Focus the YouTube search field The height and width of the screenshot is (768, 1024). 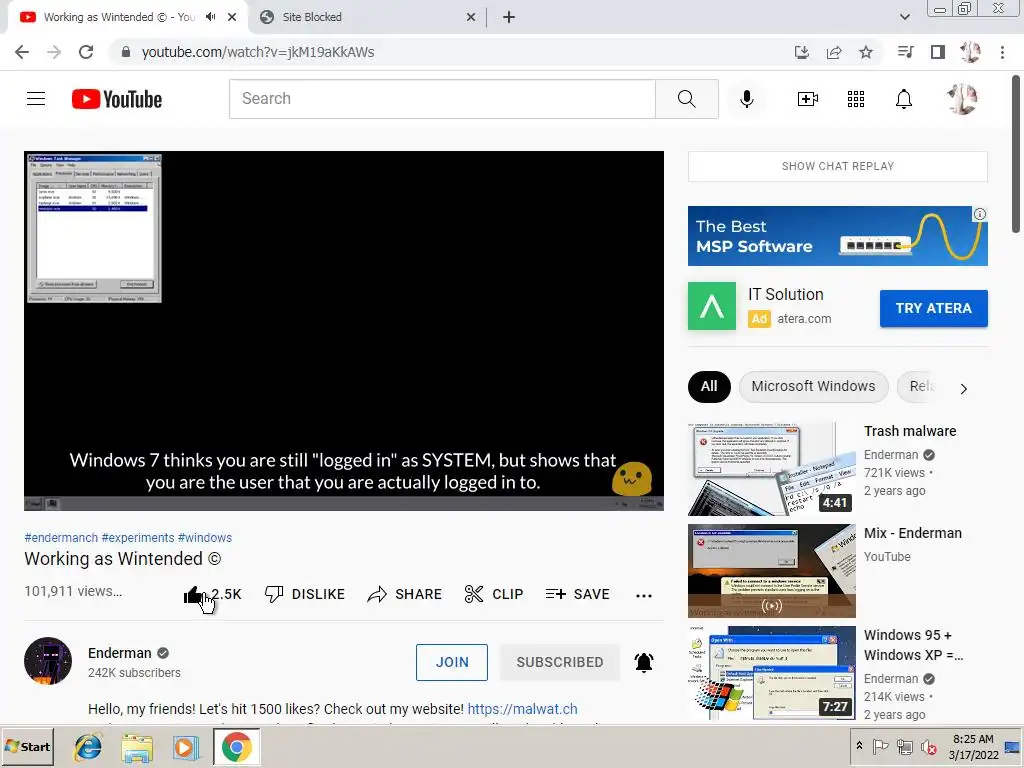pyautogui.click(x=442, y=99)
